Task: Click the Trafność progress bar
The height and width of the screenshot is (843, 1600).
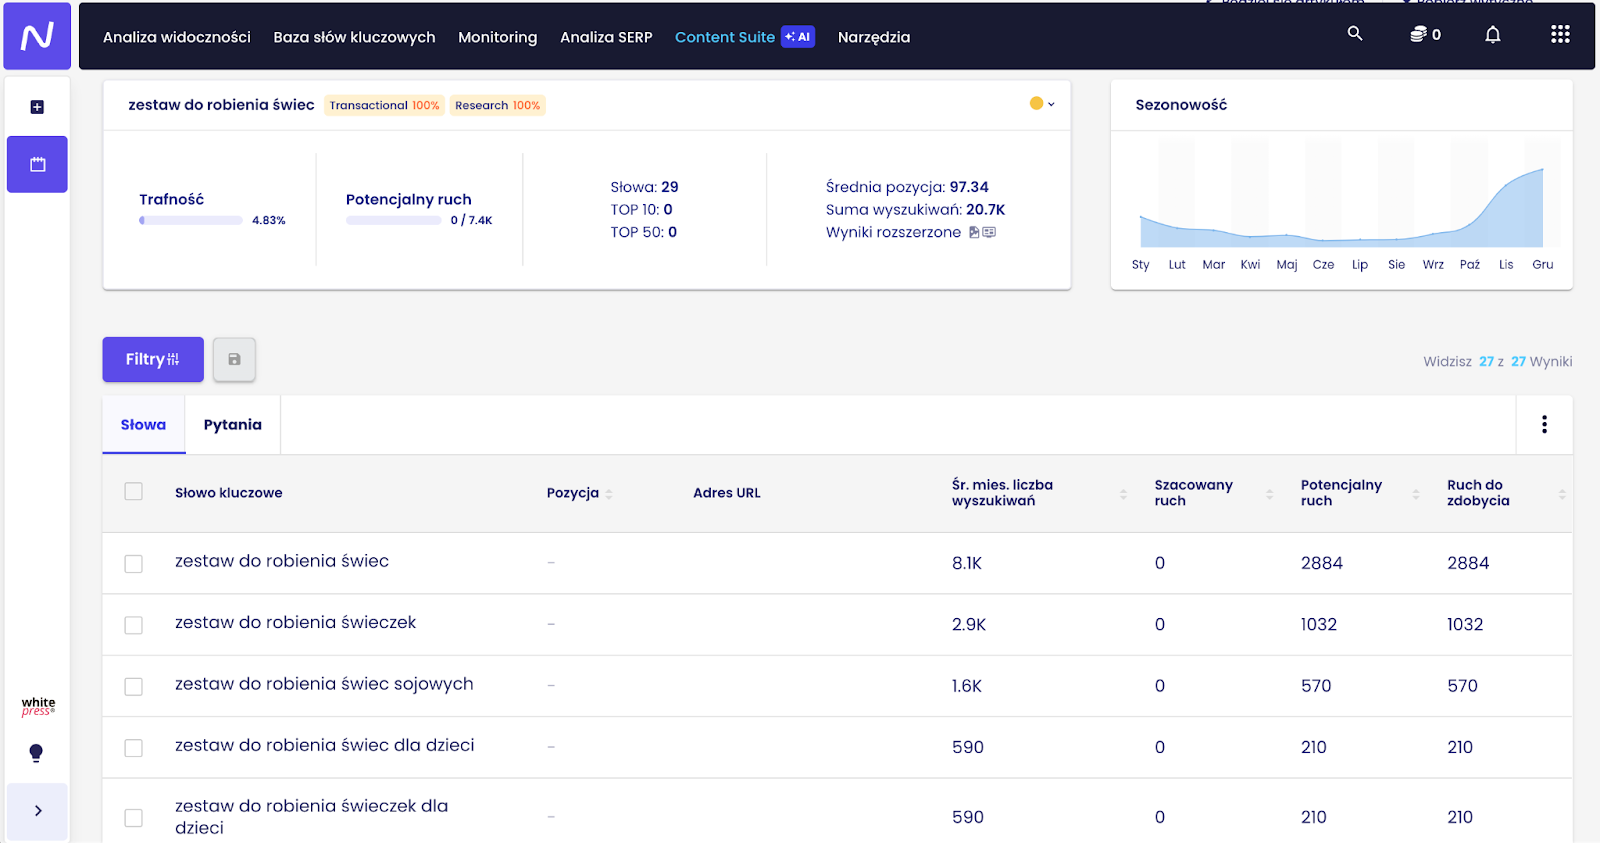Action: click(x=191, y=220)
